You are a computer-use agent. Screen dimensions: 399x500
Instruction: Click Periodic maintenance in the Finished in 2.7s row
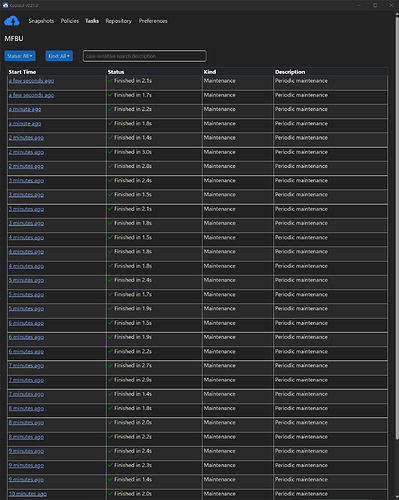point(301,365)
